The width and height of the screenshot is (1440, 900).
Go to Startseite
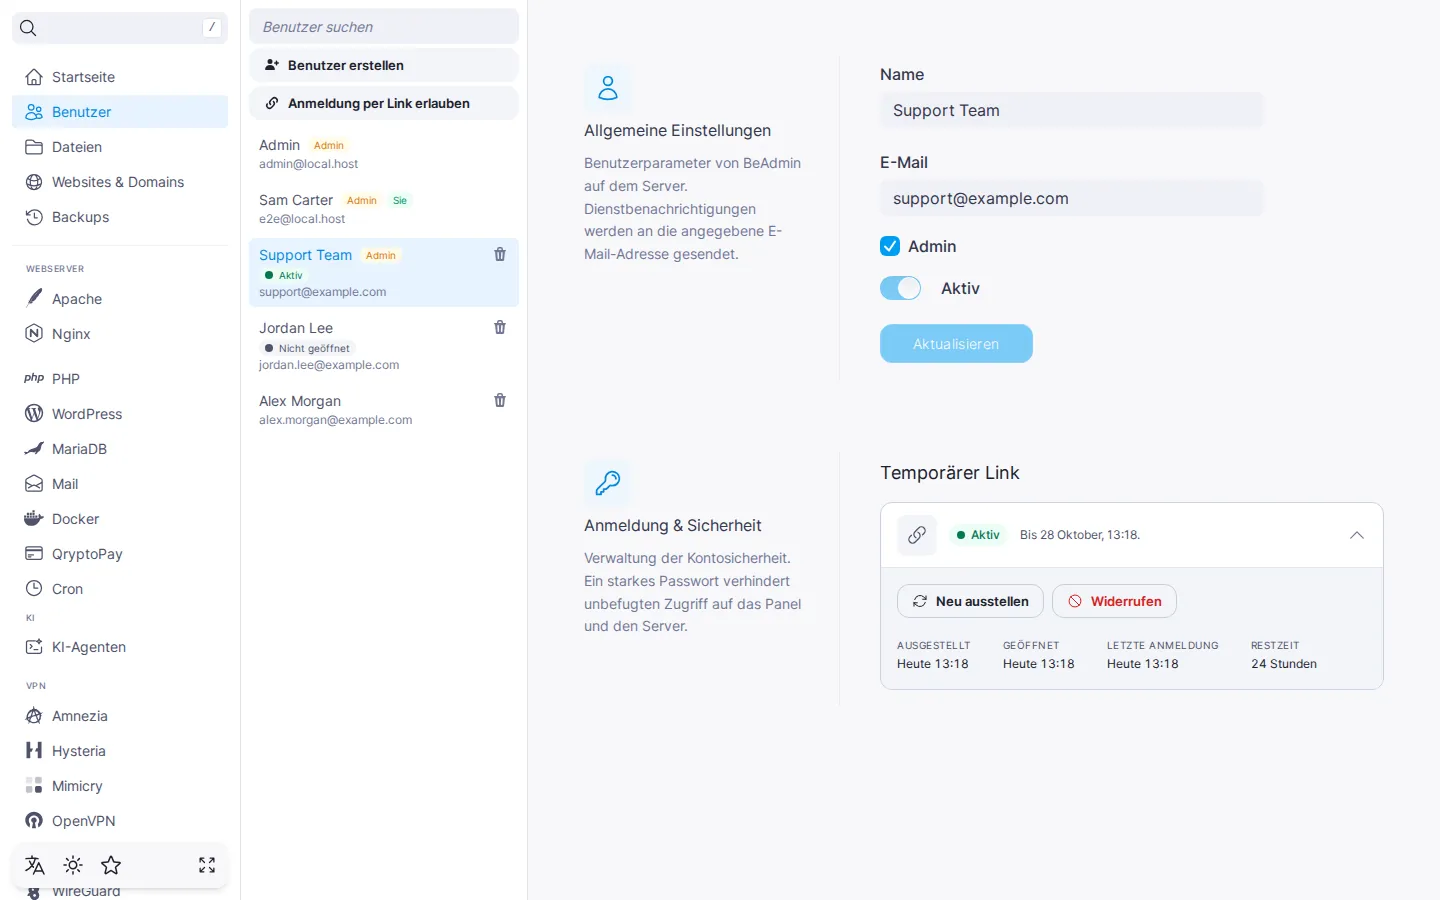click(120, 77)
